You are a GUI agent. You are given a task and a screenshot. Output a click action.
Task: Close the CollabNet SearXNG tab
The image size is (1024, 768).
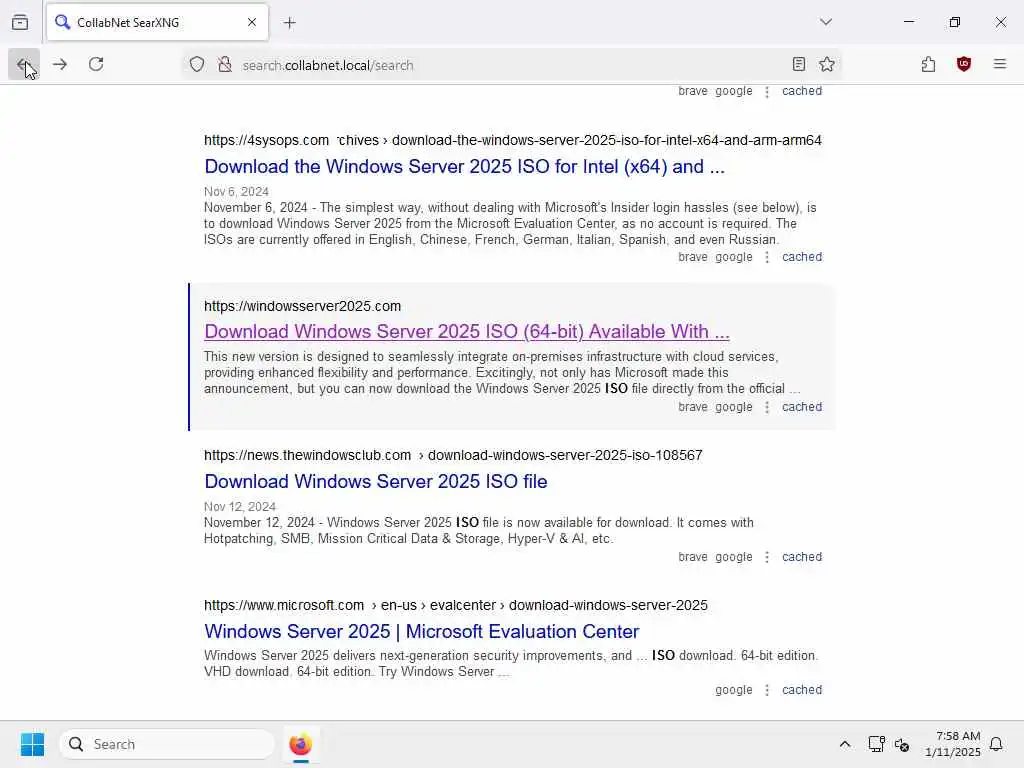(x=252, y=22)
